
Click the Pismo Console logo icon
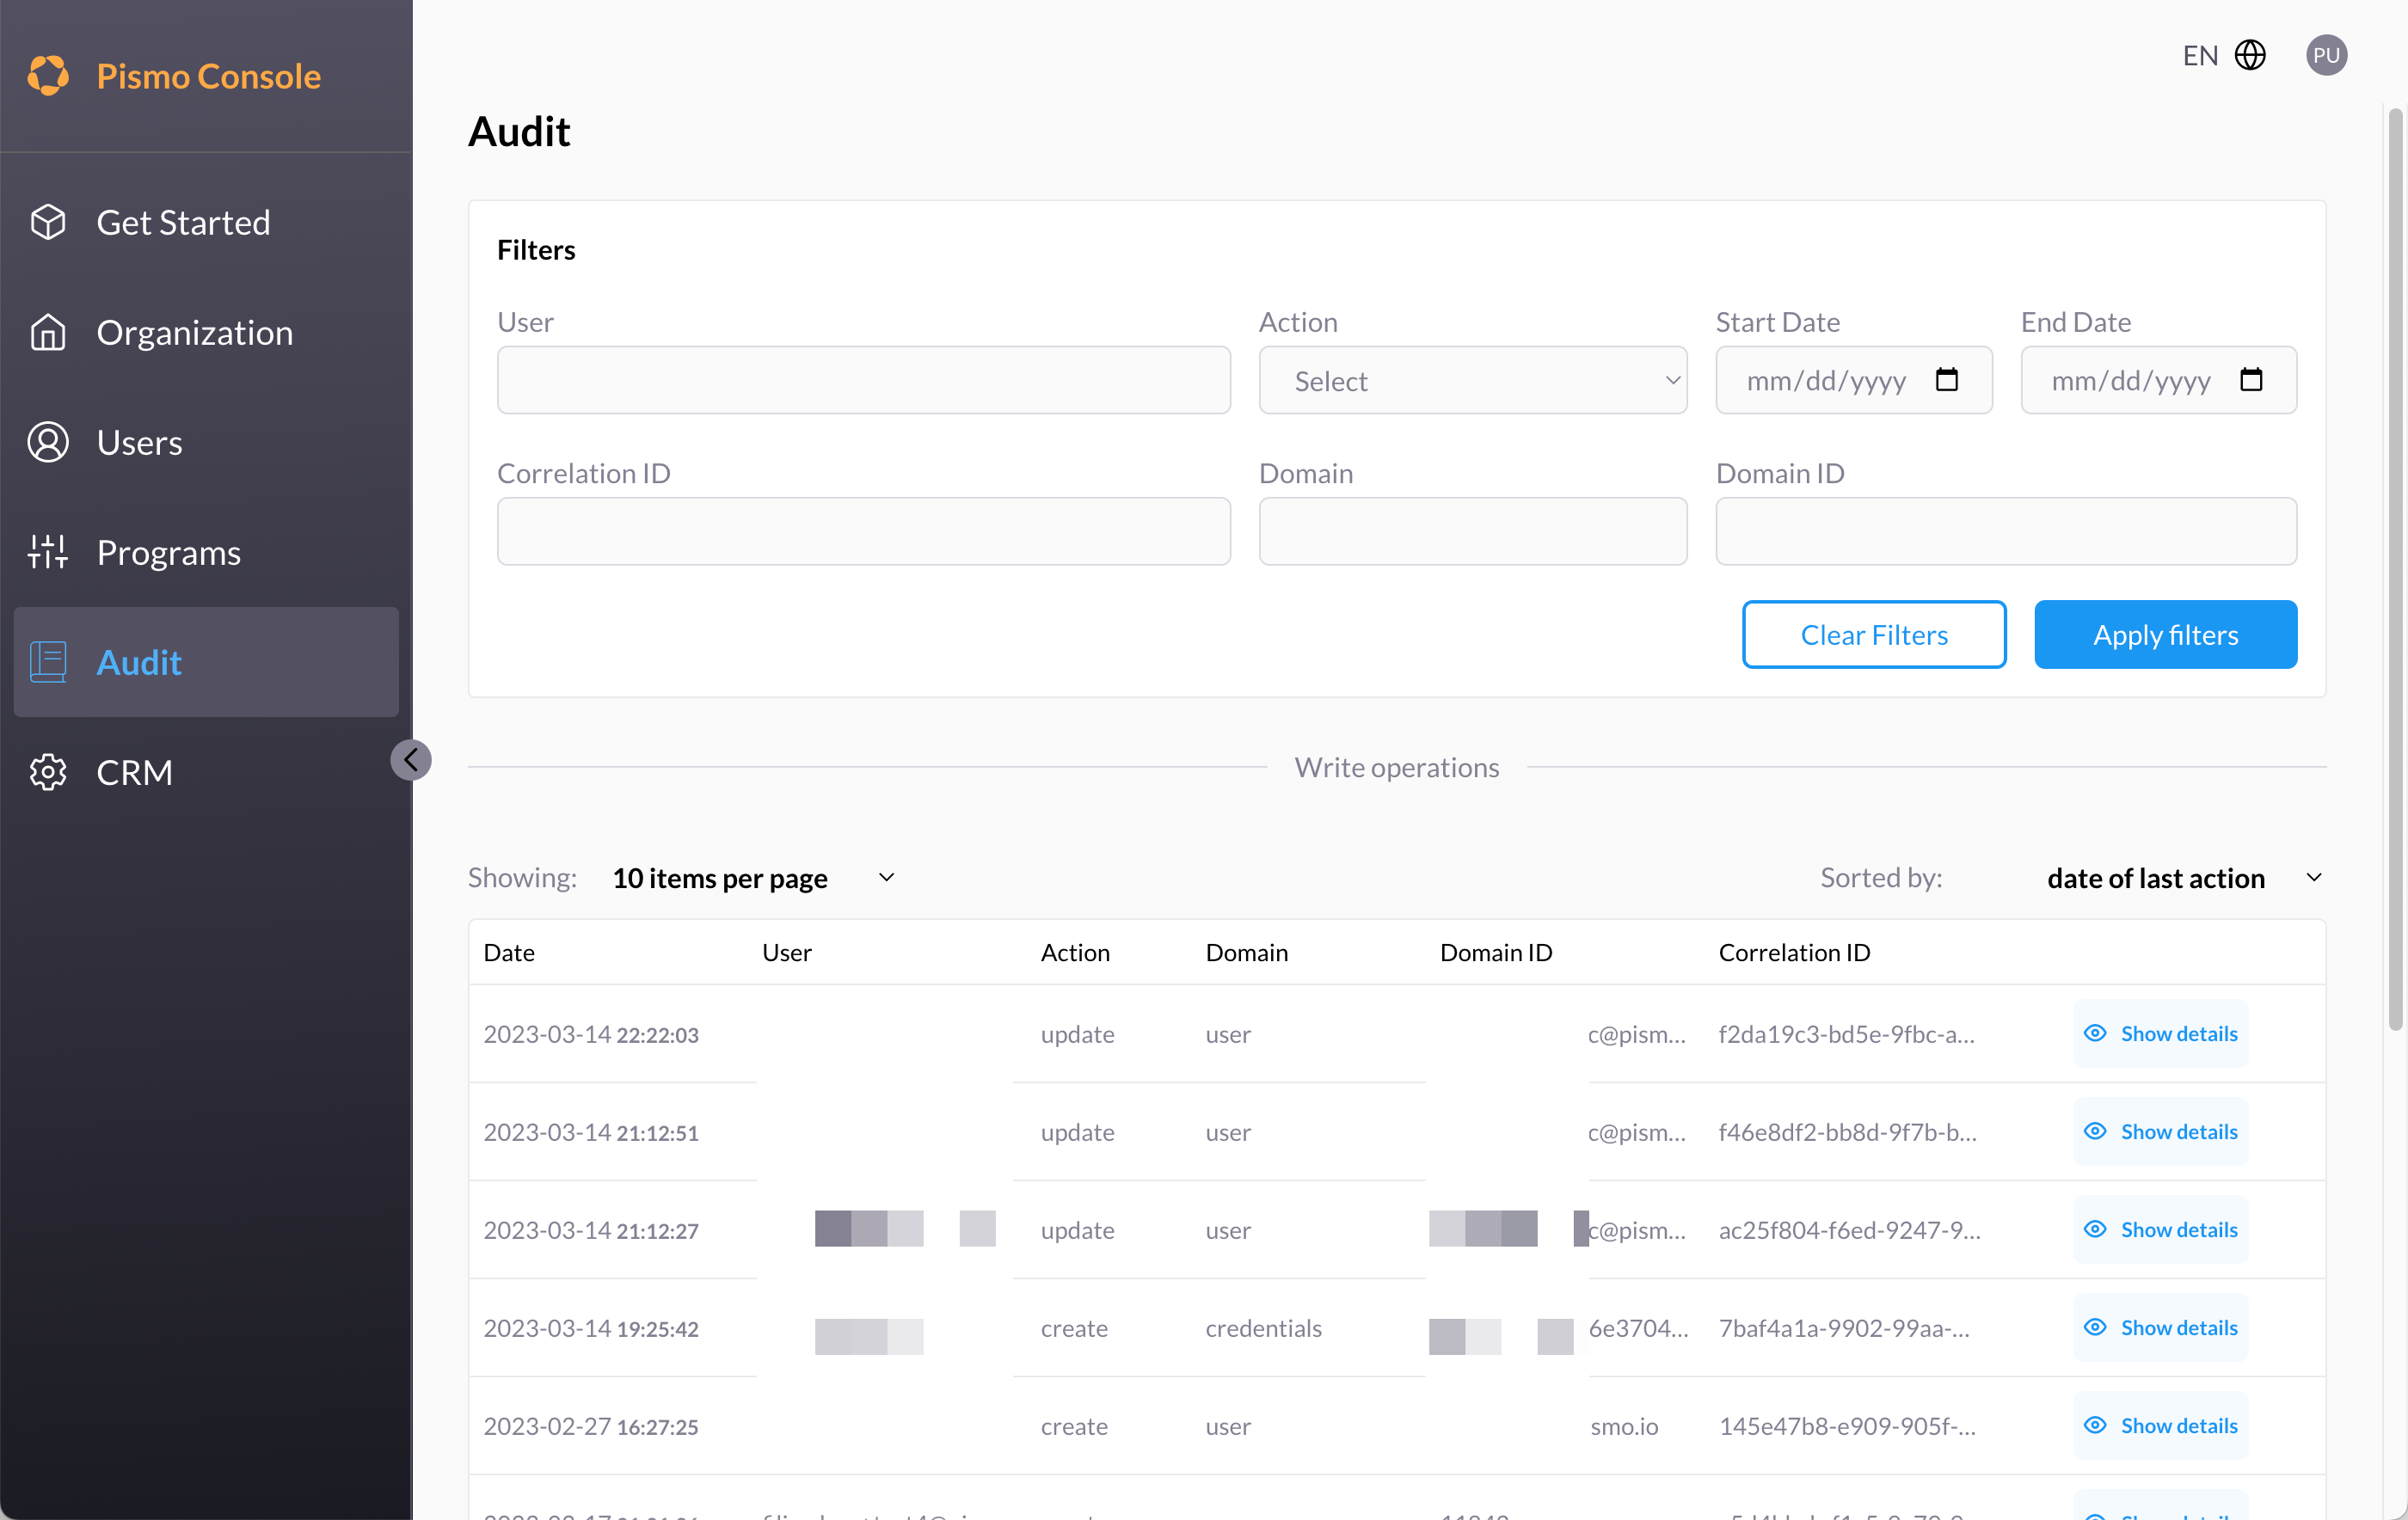pyautogui.click(x=48, y=76)
